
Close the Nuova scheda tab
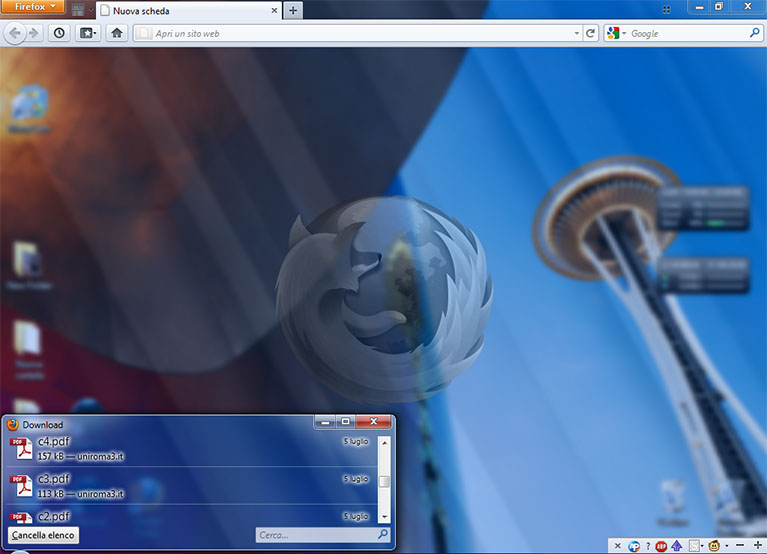pyautogui.click(x=274, y=10)
